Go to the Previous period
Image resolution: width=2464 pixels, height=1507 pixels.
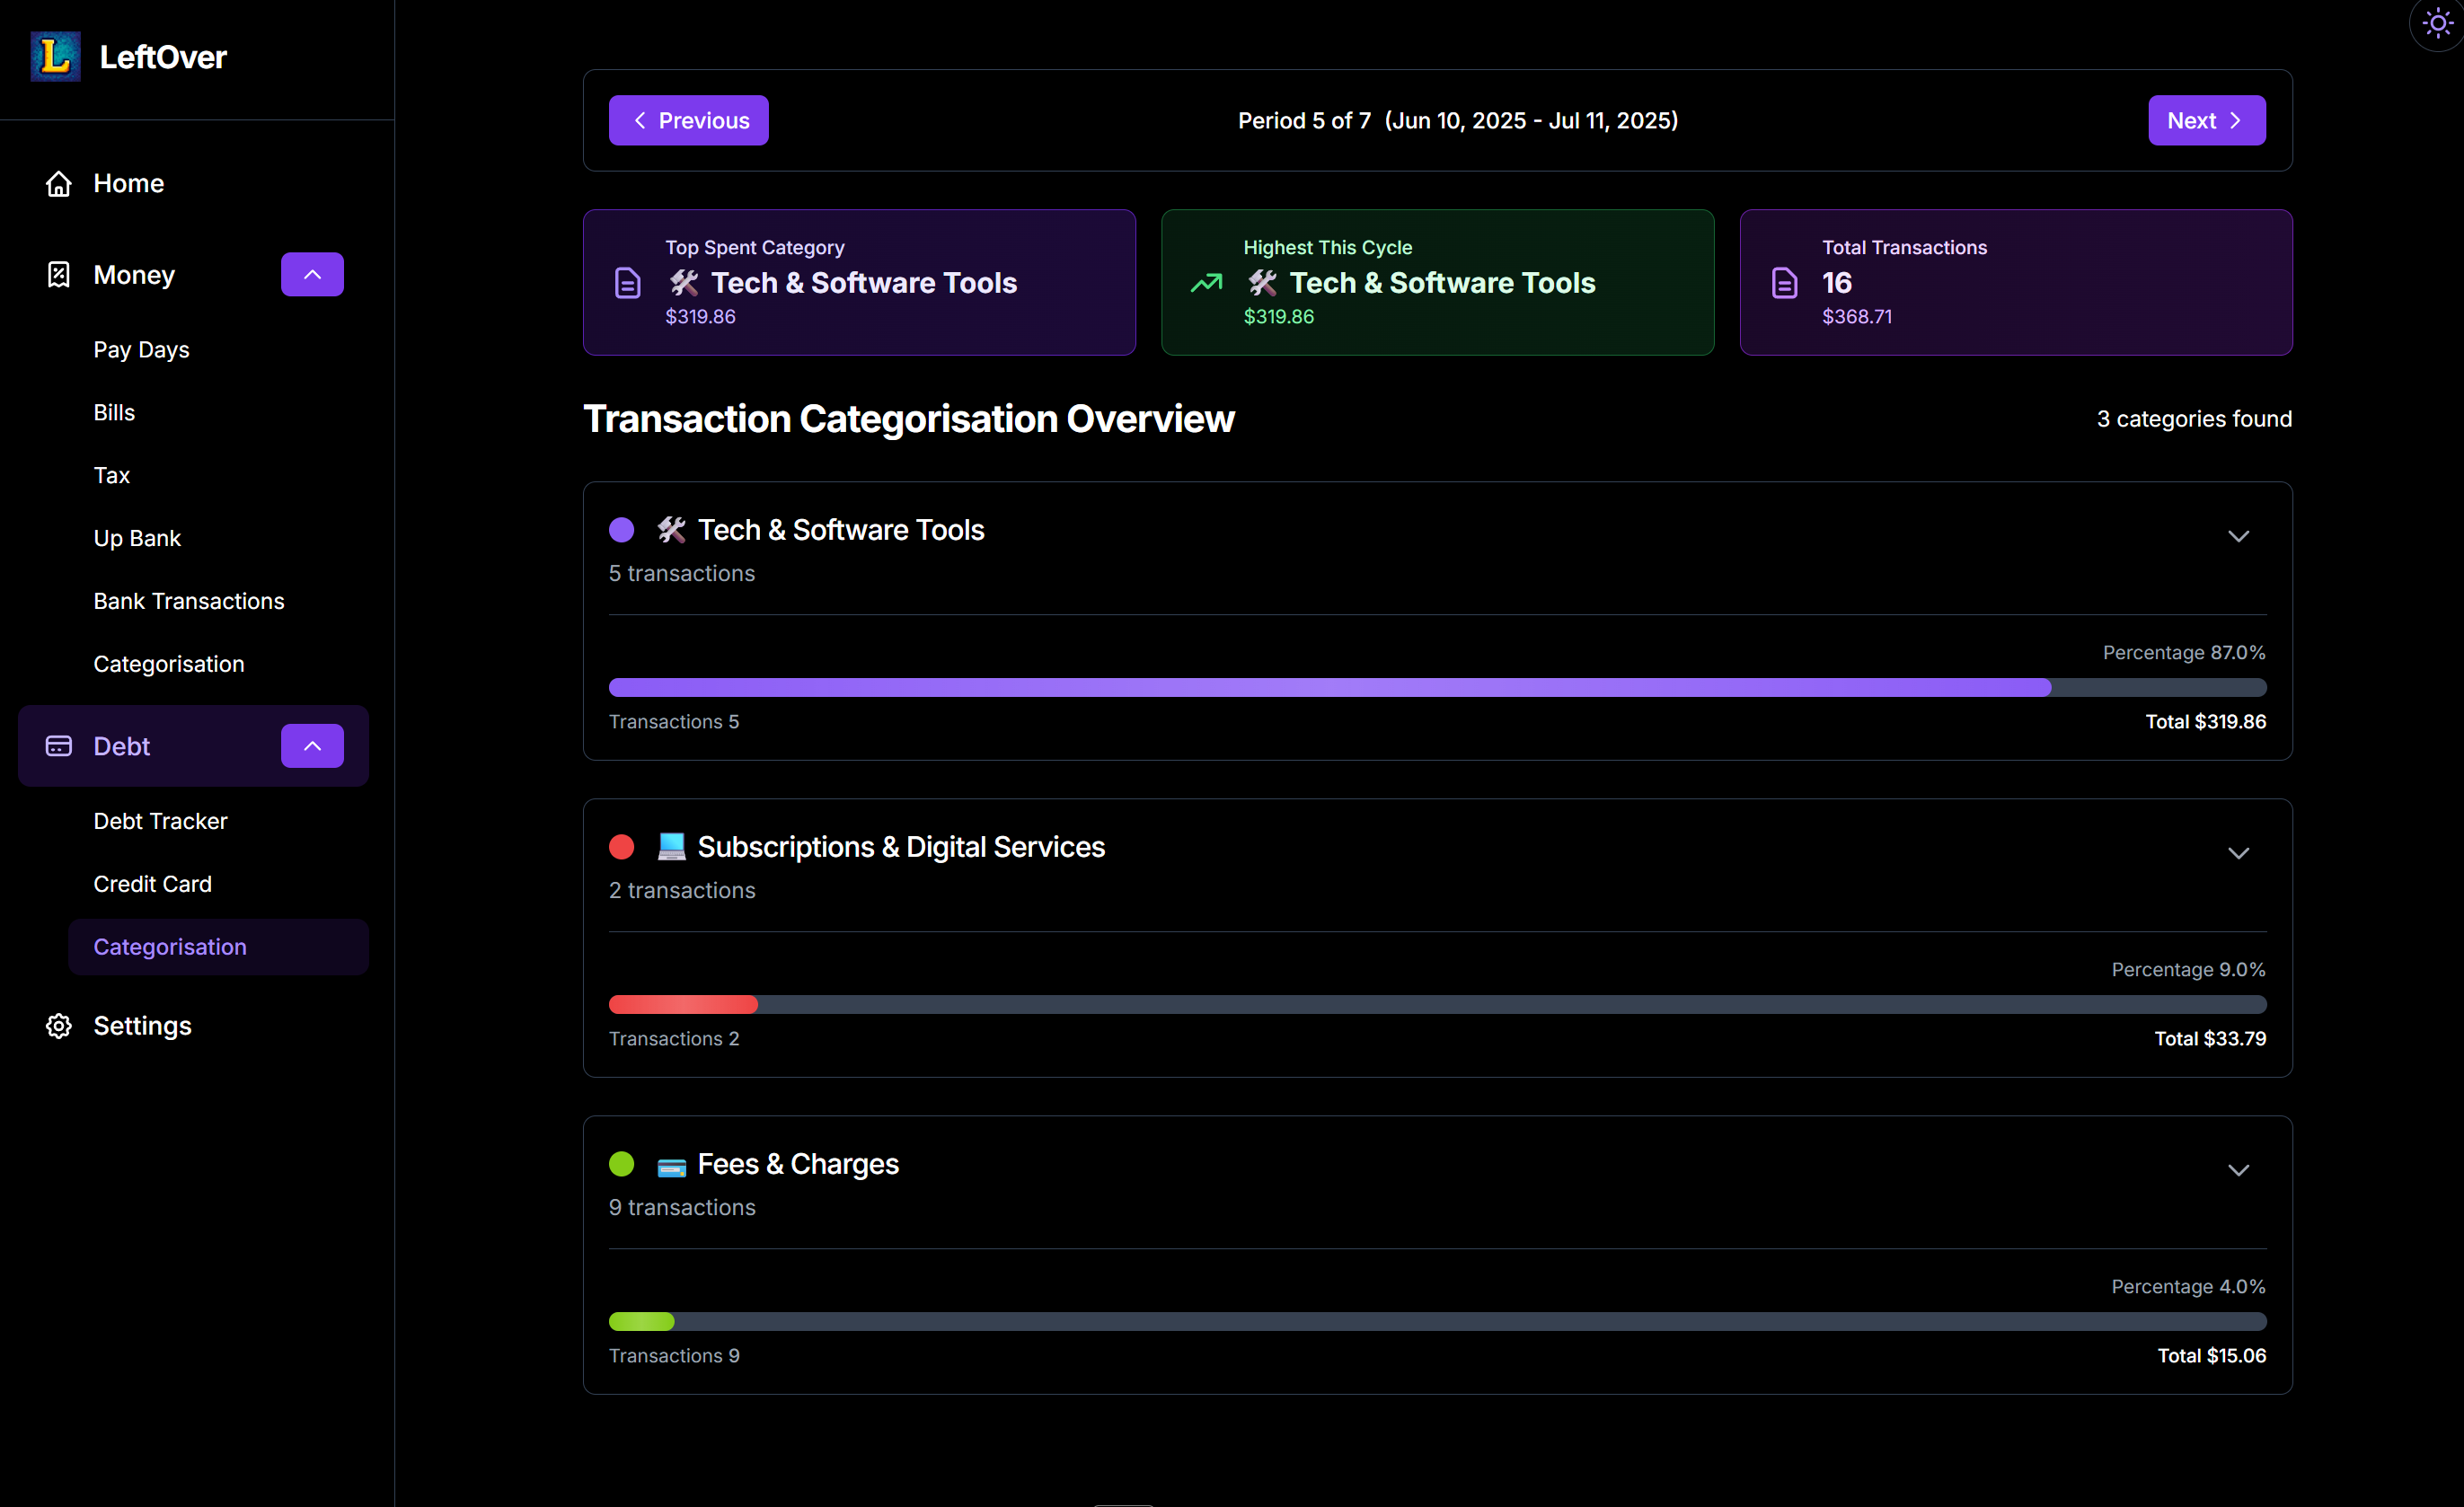pos(688,121)
